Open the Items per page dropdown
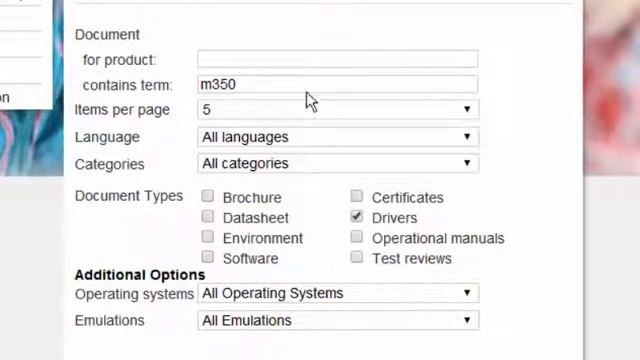The height and width of the screenshot is (360, 640). 338,109
